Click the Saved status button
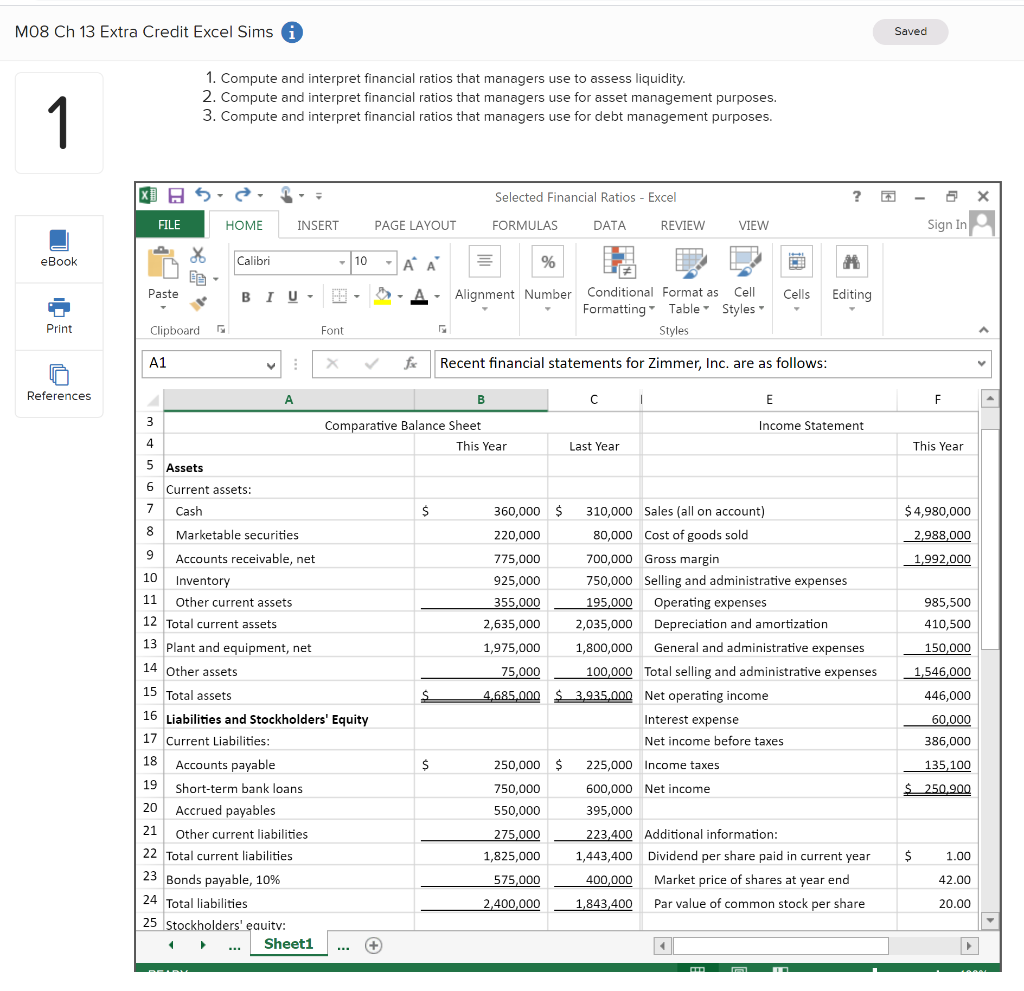 pyautogui.click(x=910, y=31)
